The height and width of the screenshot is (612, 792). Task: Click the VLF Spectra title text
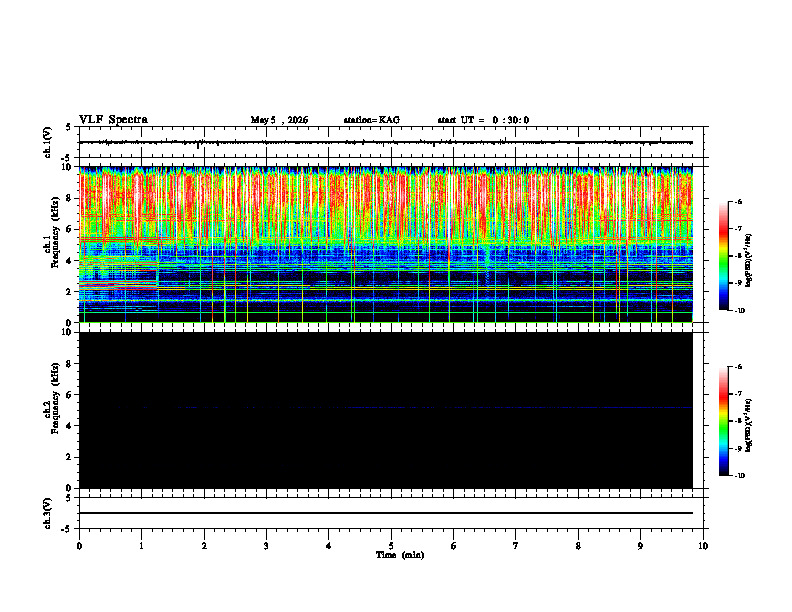pyautogui.click(x=113, y=120)
